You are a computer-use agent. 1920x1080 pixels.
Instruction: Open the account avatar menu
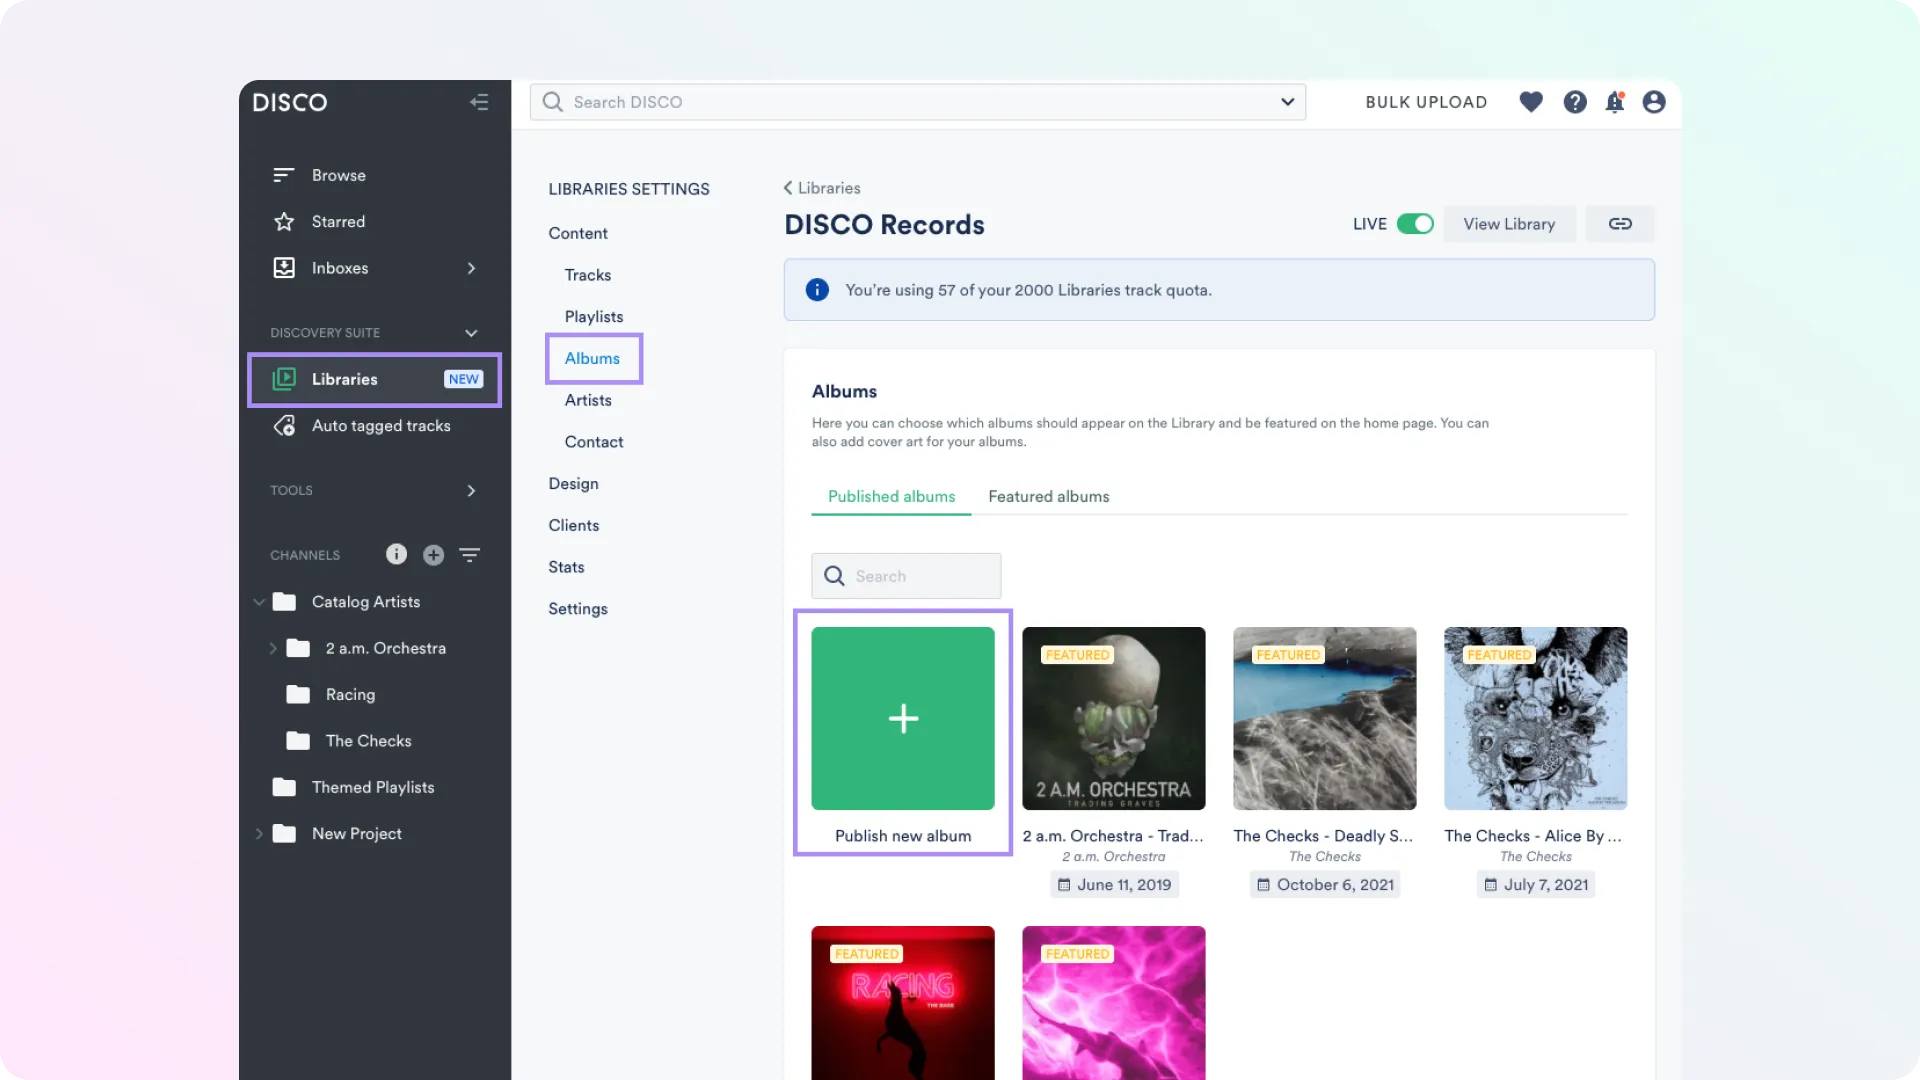1654,102
